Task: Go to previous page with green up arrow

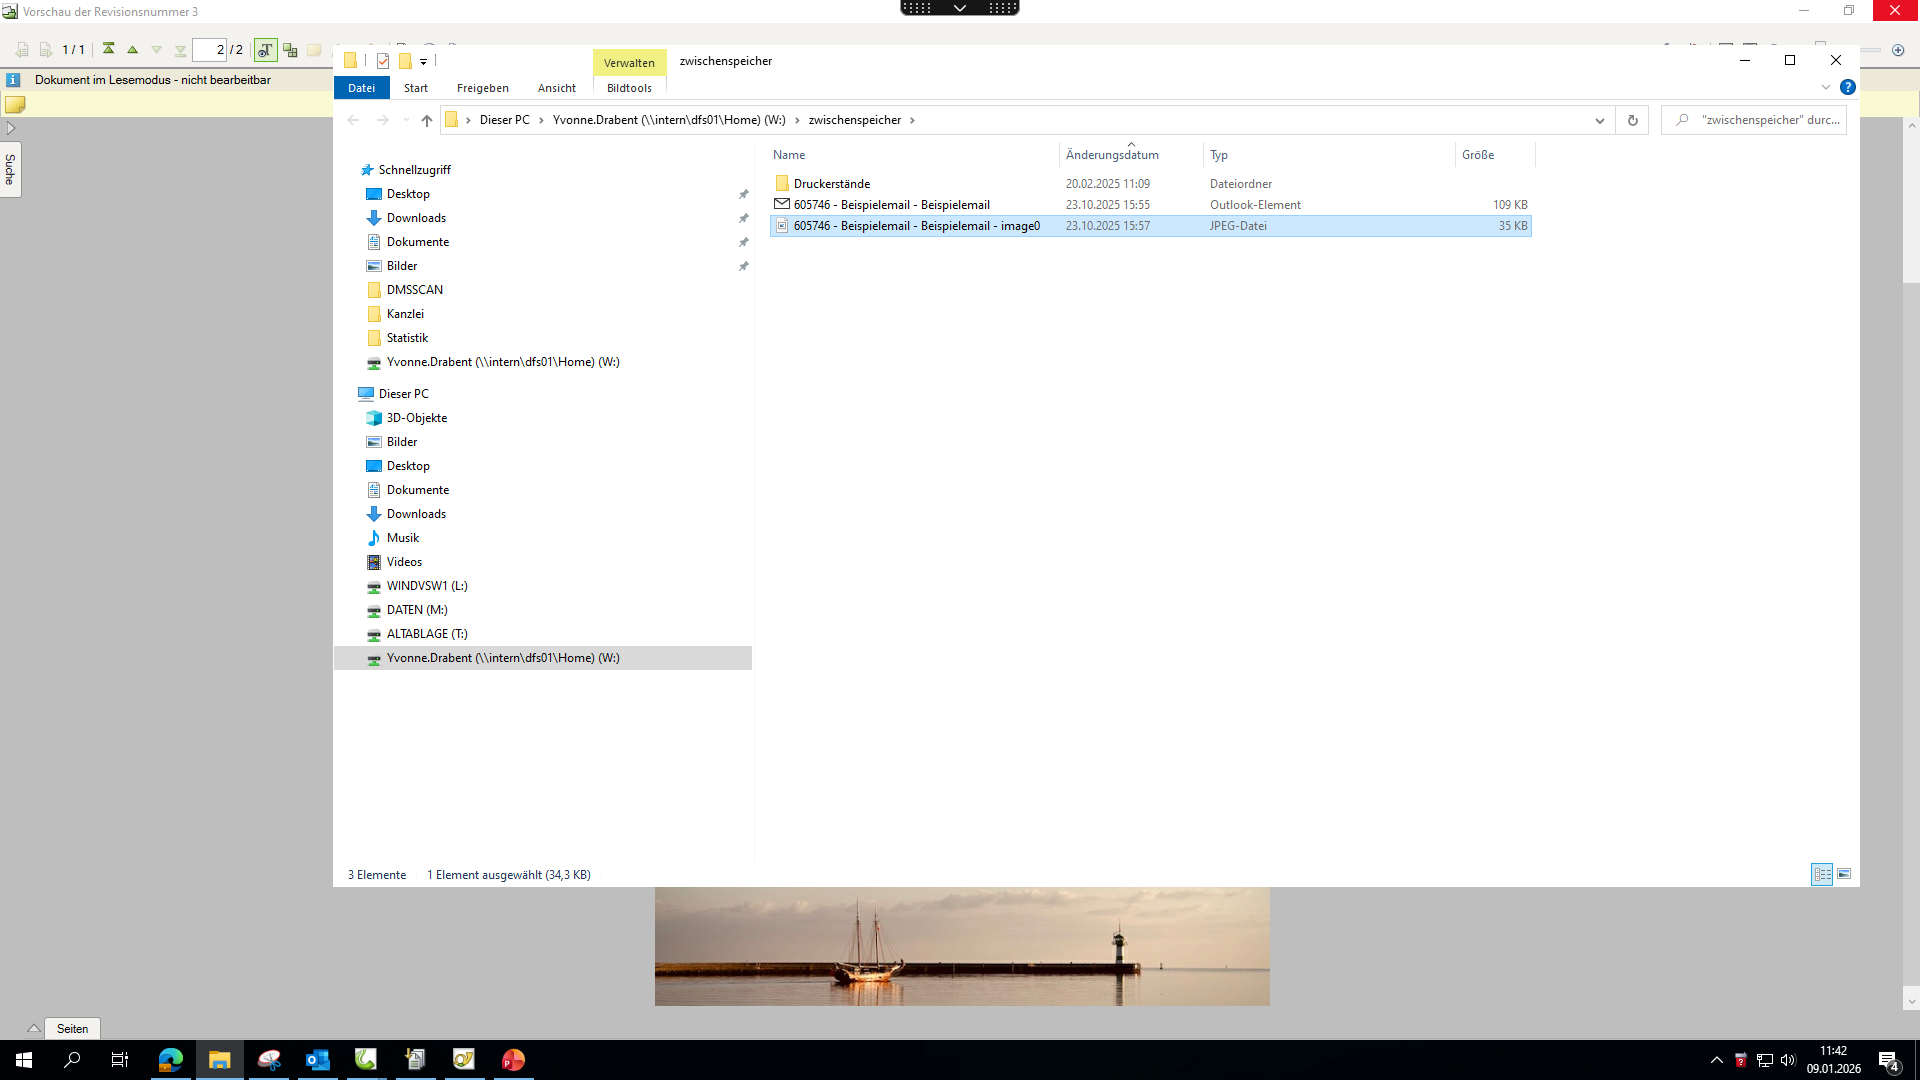Action: (x=132, y=49)
